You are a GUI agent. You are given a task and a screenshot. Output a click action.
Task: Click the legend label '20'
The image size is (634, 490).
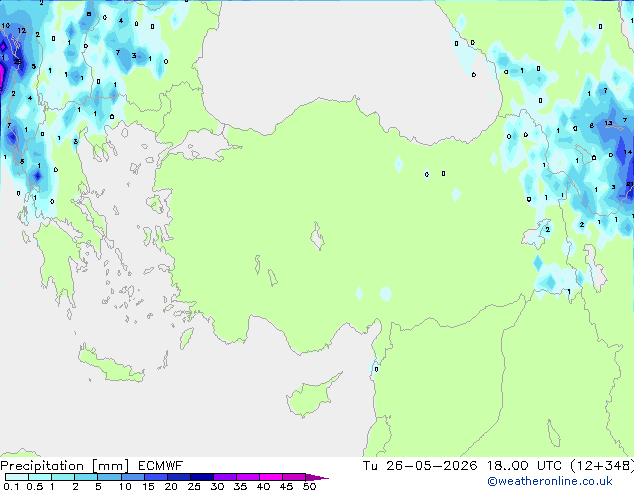point(171,486)
